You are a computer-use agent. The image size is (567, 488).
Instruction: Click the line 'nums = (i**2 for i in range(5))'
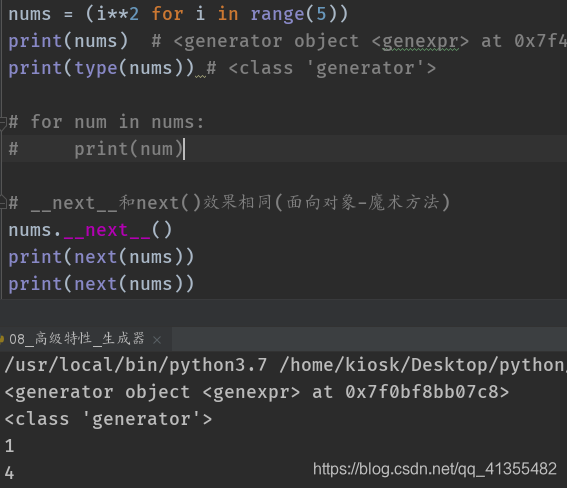click(178, 14)
